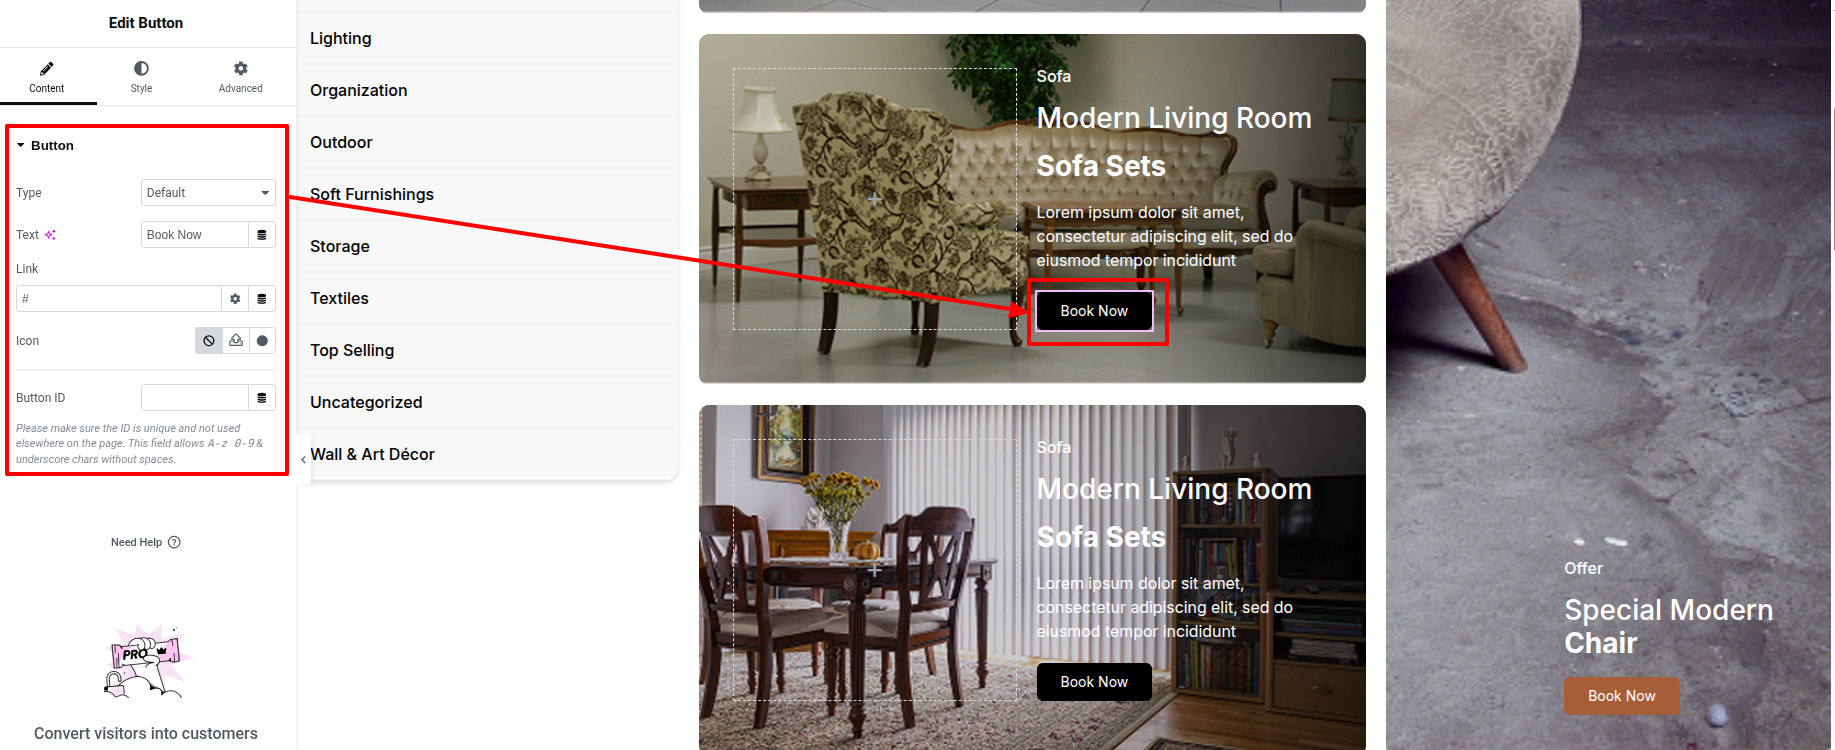The image size is (1835, 750).
Task: Open the Advanced settings tab
Action: click(x=241, y=77)
